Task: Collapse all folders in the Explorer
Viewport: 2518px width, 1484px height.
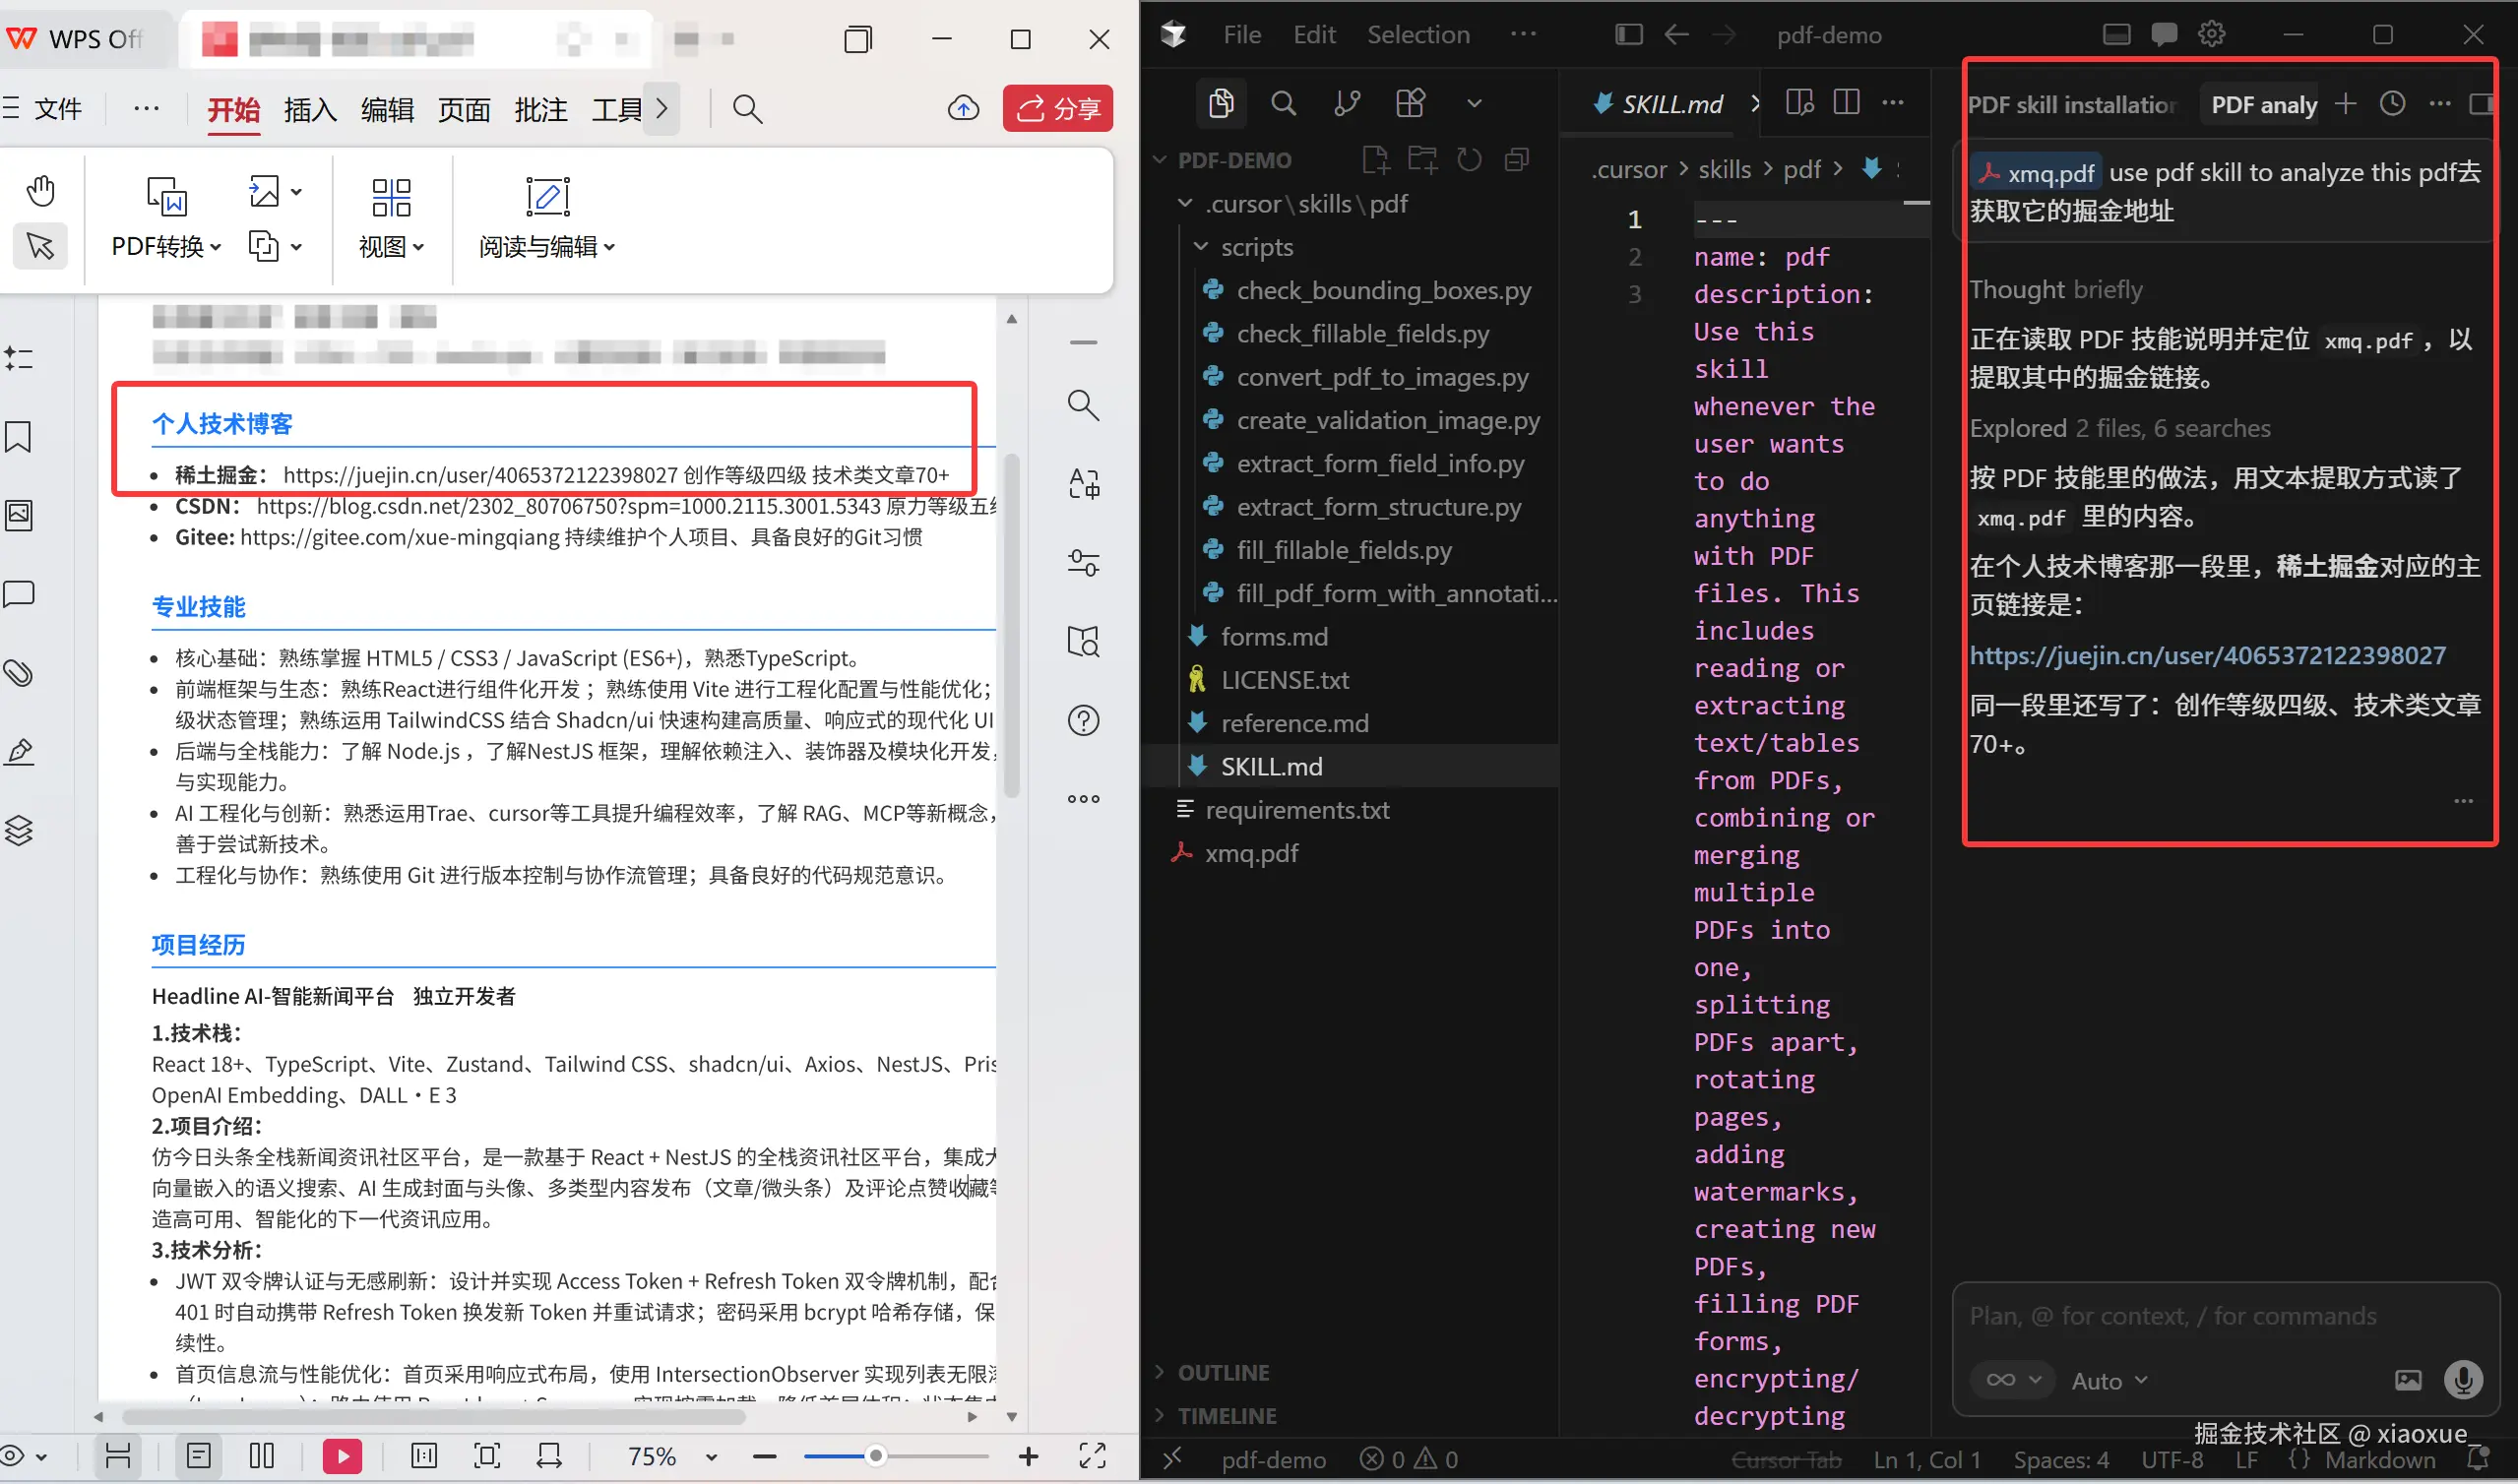Action: pos(1517,159)
